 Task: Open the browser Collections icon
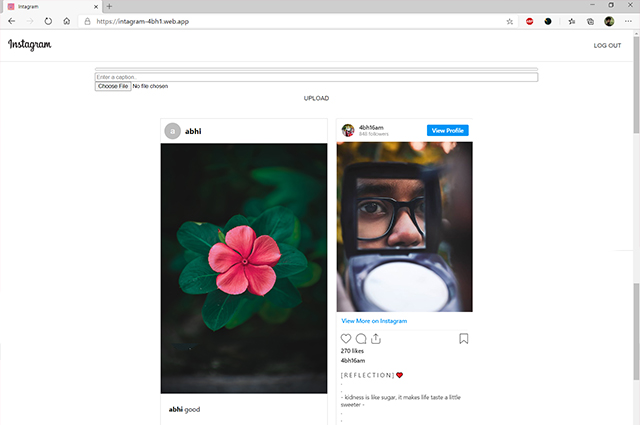click(x=590, y=20)
